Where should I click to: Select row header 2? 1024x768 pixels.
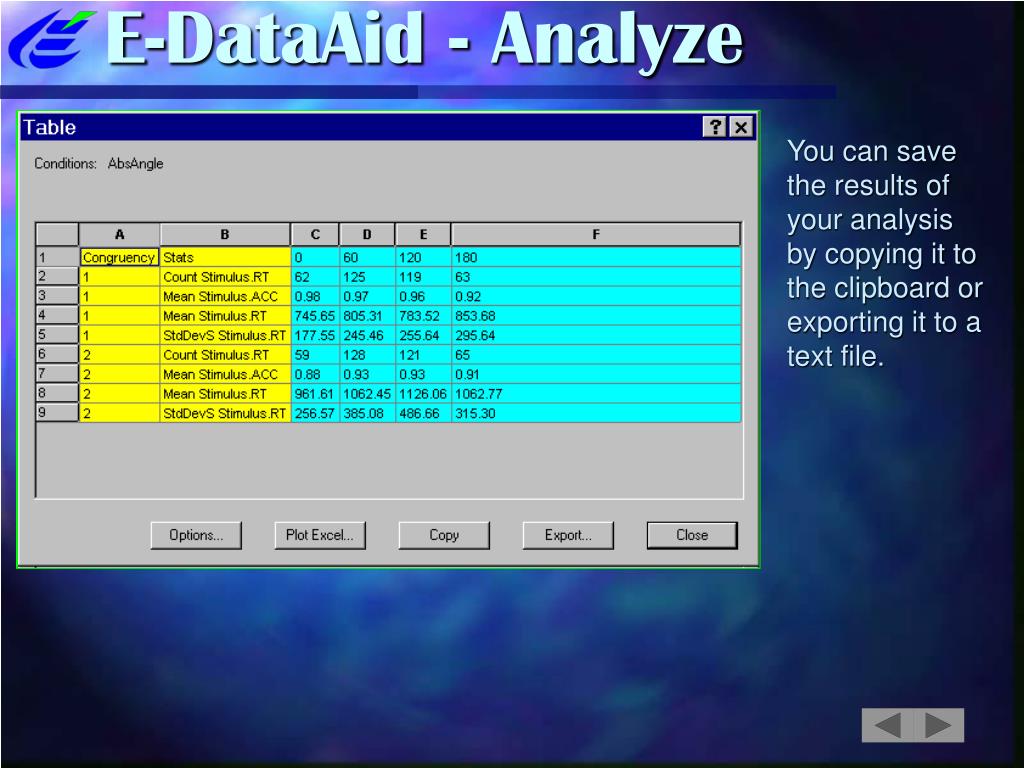point(57,276)
